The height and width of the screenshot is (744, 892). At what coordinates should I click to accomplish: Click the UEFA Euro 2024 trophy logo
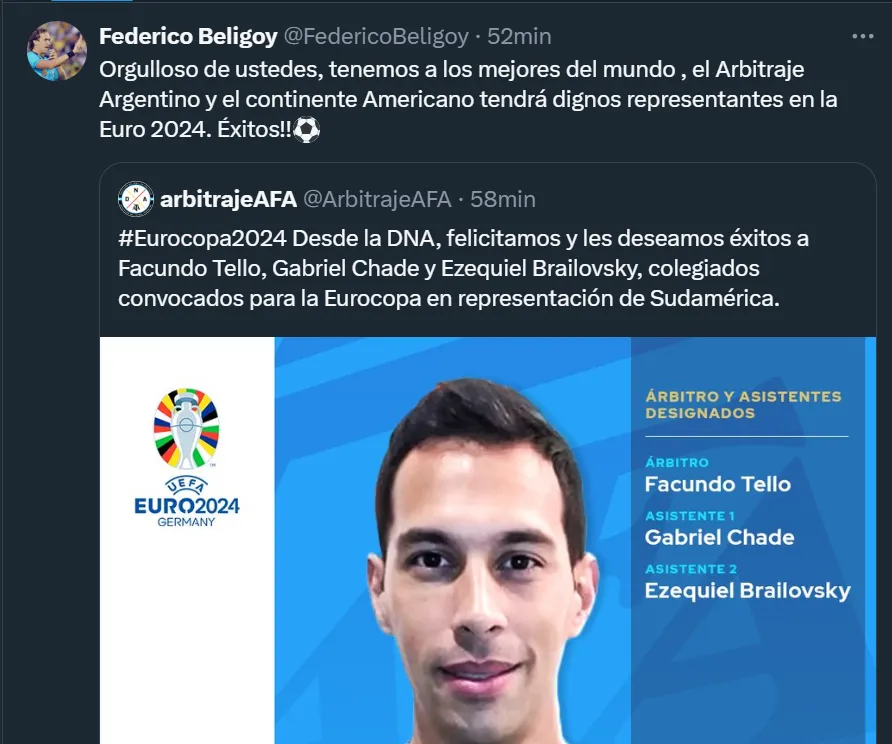186,429
